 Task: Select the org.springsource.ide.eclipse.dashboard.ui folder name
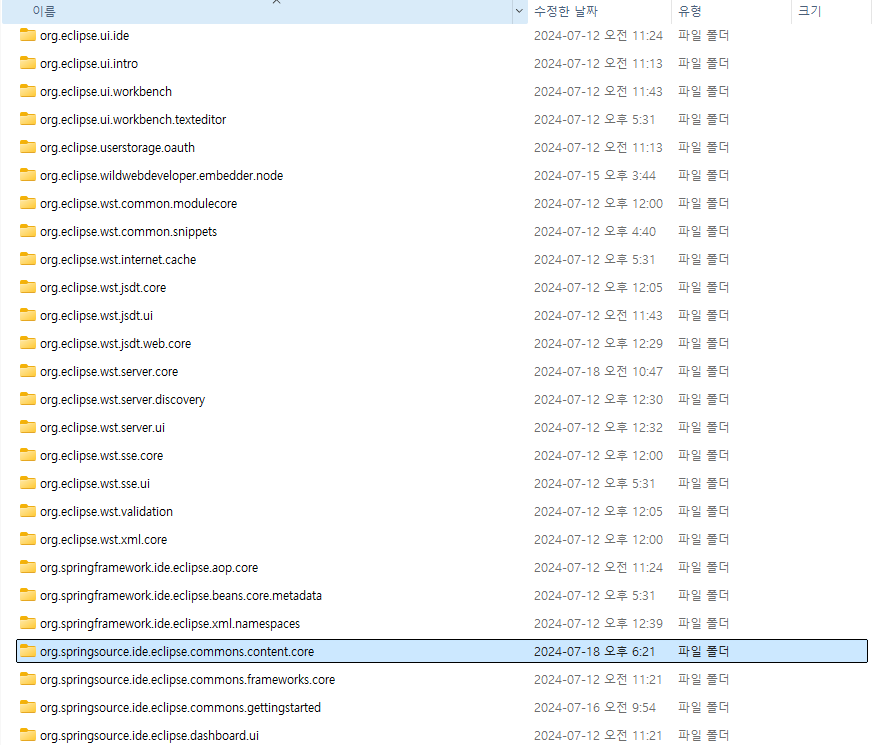coord(149,736)
